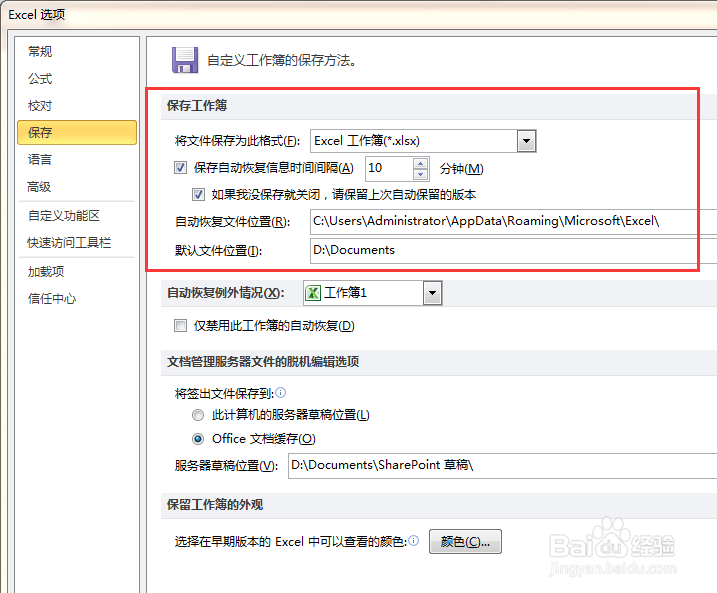Click the floppy disk save icon
Screen dimensions: 717x593
point(185,60)
